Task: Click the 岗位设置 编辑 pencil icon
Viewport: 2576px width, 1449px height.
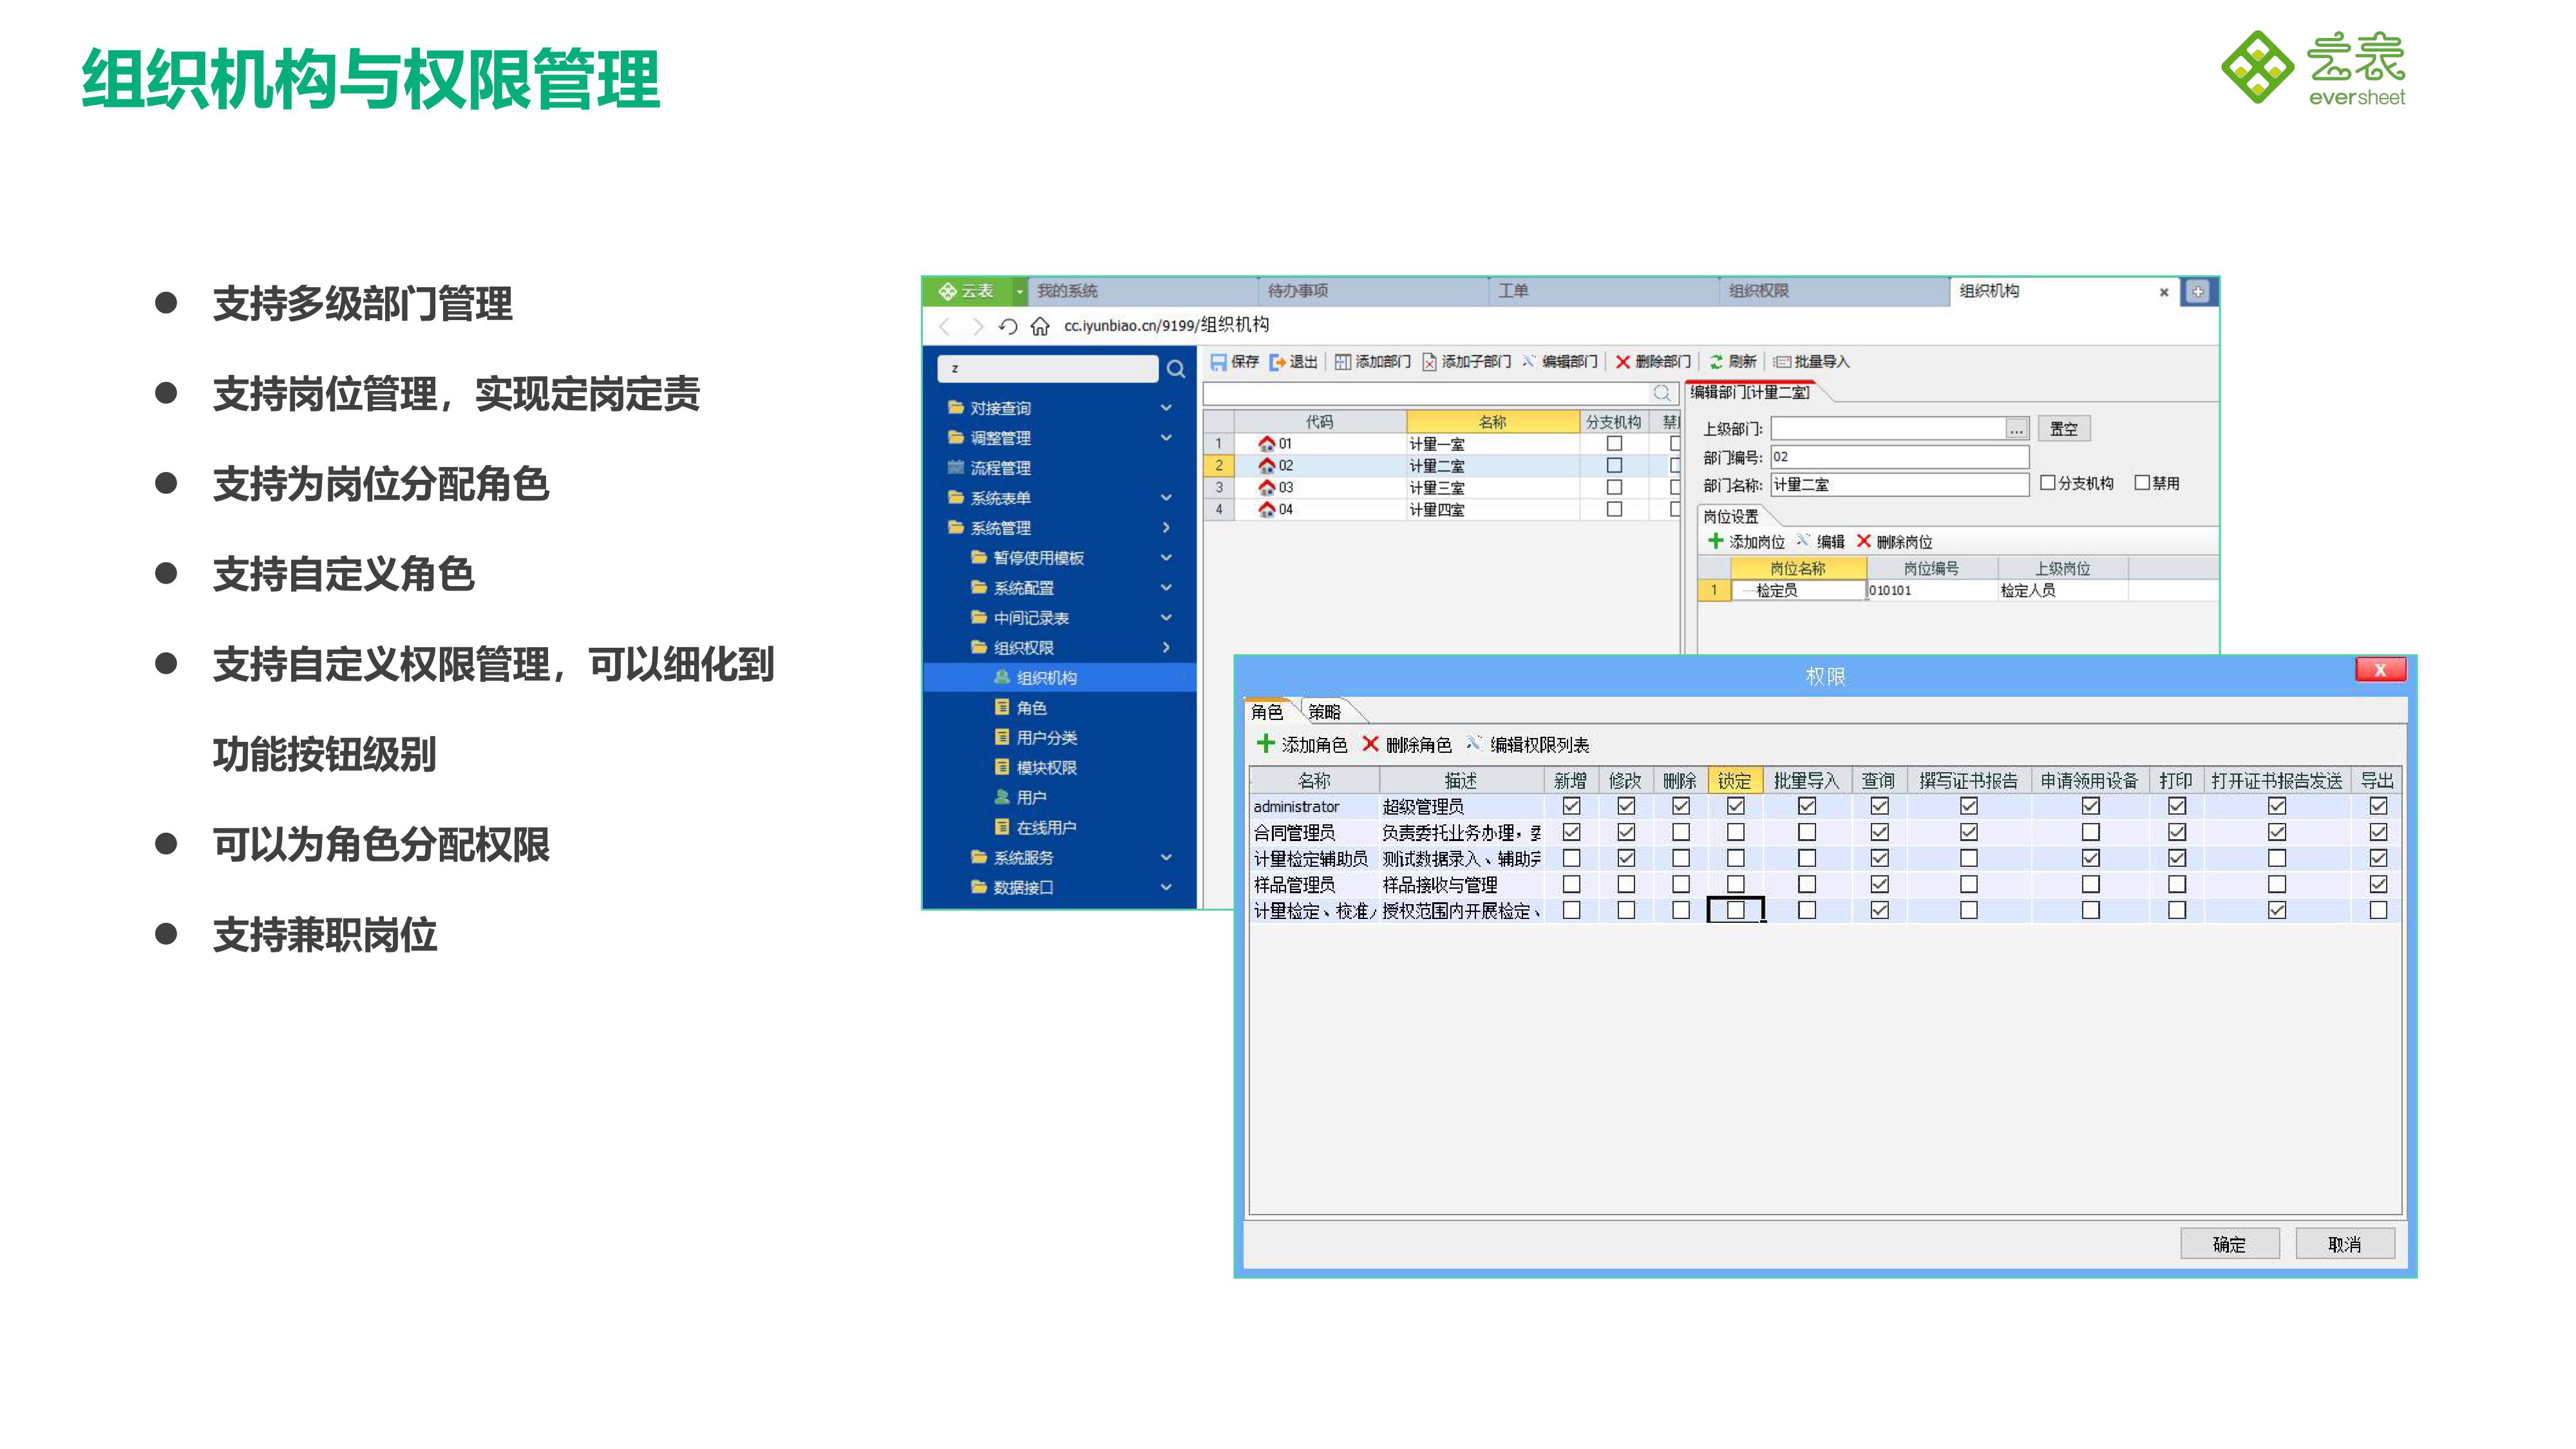Action: pyautogui.click(x=1803, y=540)
